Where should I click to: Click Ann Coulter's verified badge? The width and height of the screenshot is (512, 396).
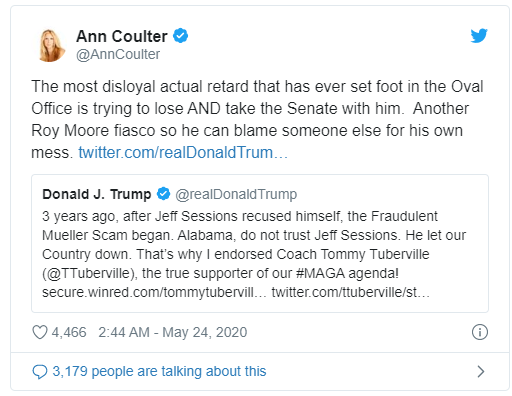(180, 36)
